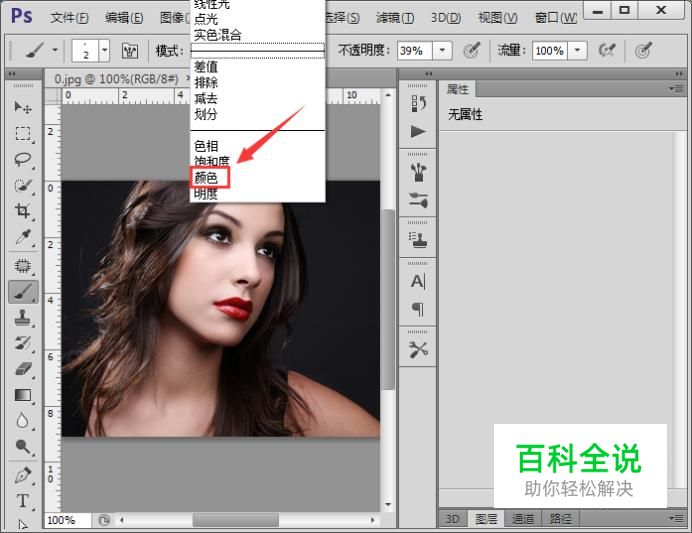
Task: Select the Move tool
Action: (22, 107)
